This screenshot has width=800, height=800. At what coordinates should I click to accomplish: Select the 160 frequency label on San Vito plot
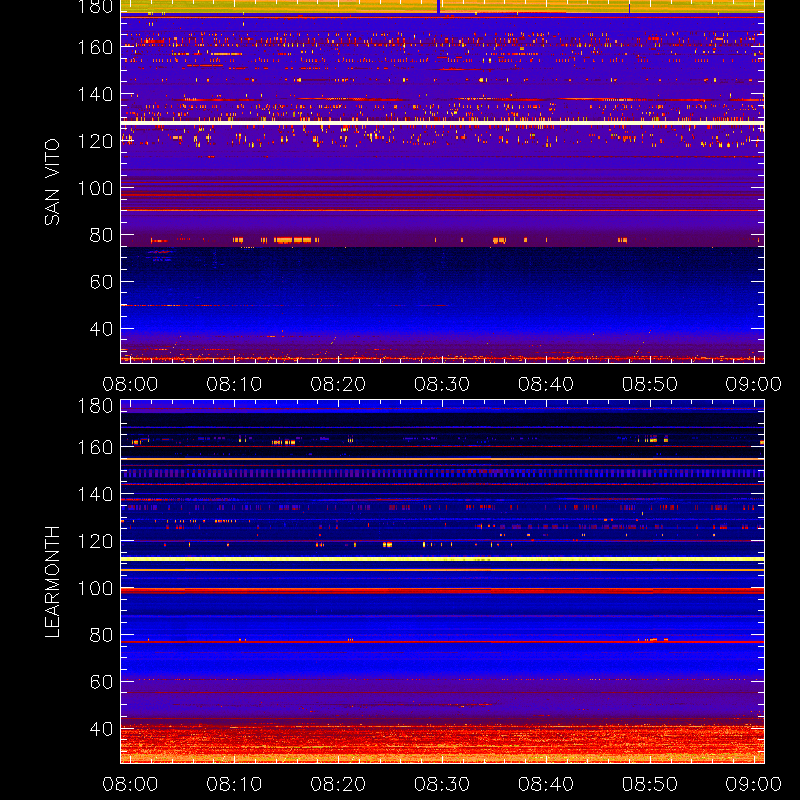[95, 47]
